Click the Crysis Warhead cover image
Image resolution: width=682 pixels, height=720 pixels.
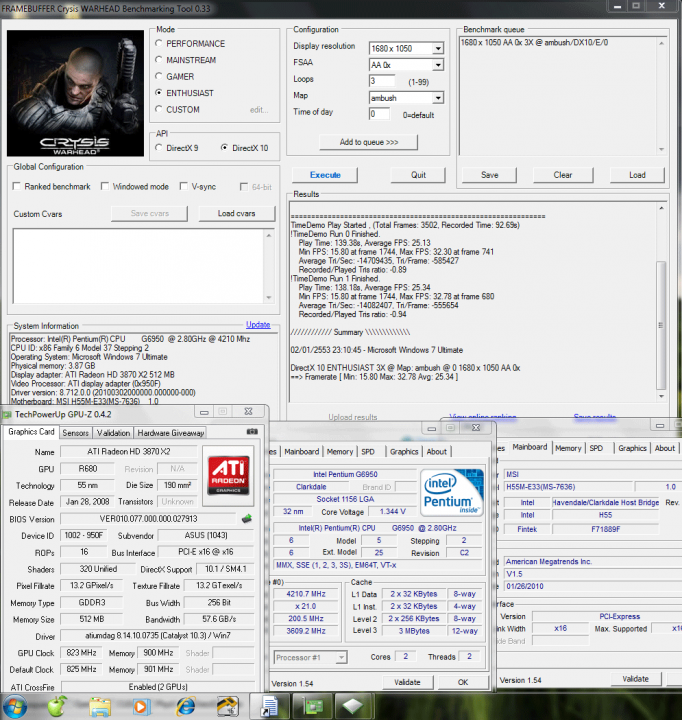[x=75, y=93]
